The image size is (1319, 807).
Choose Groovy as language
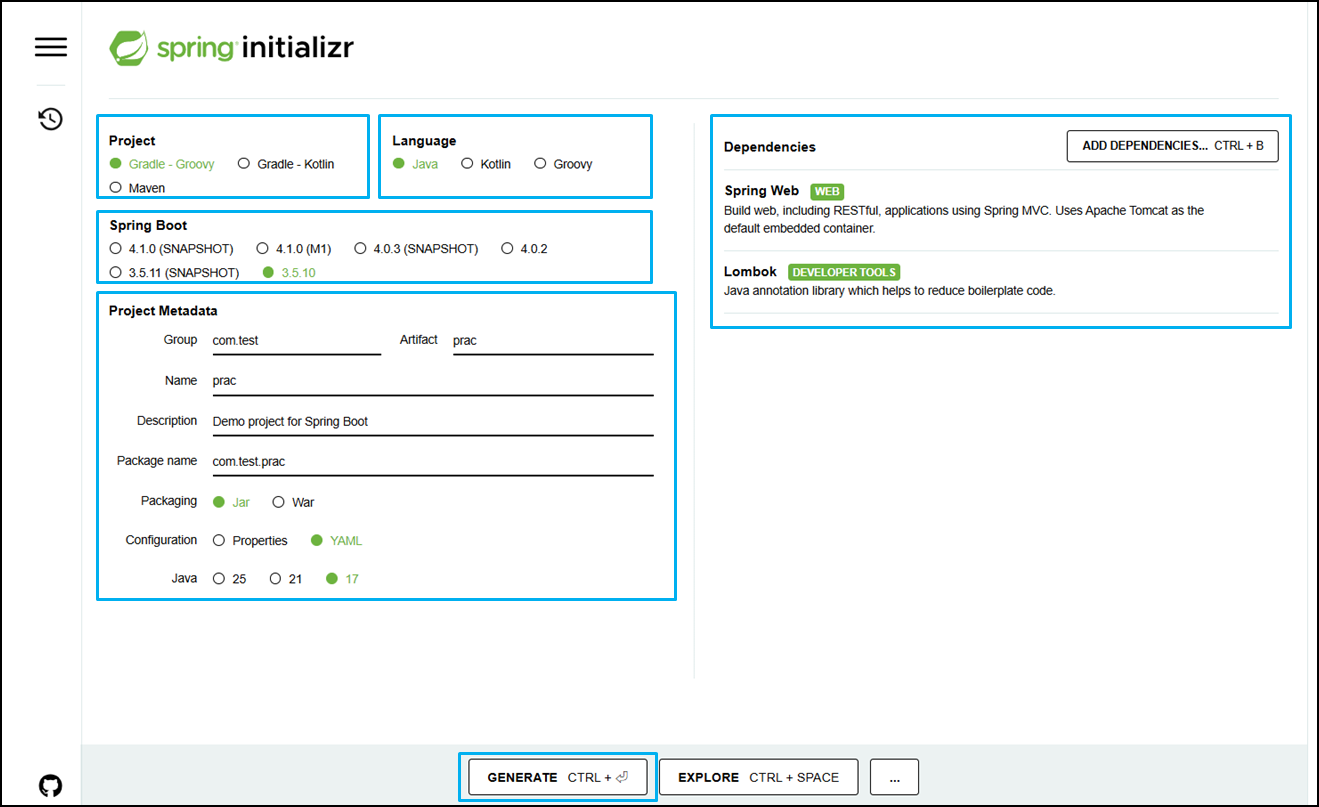pos(563,164)
